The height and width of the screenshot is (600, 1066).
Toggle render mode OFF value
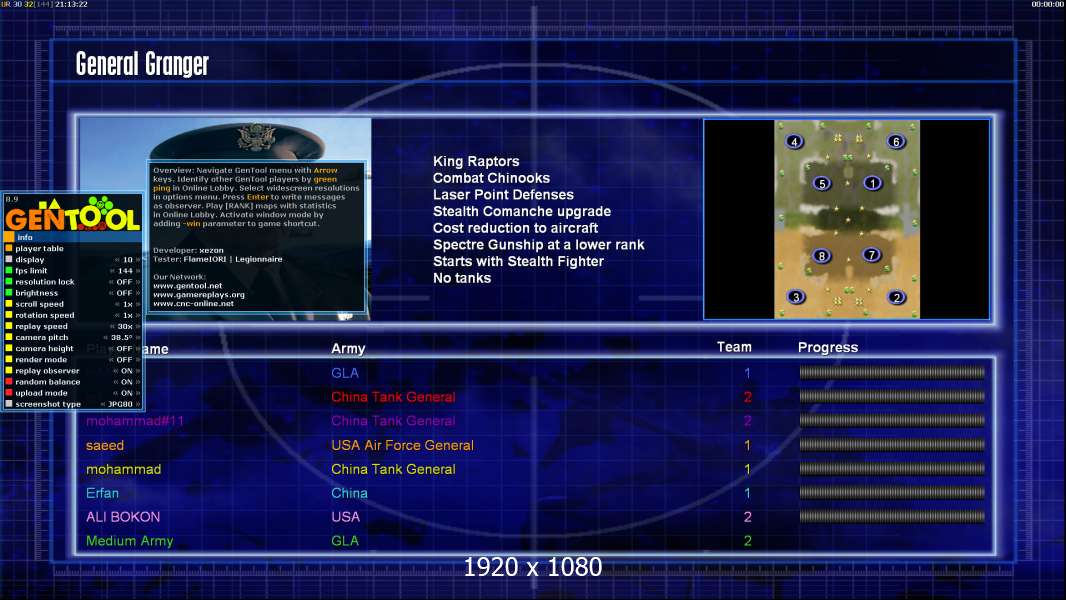click(124, 359)
